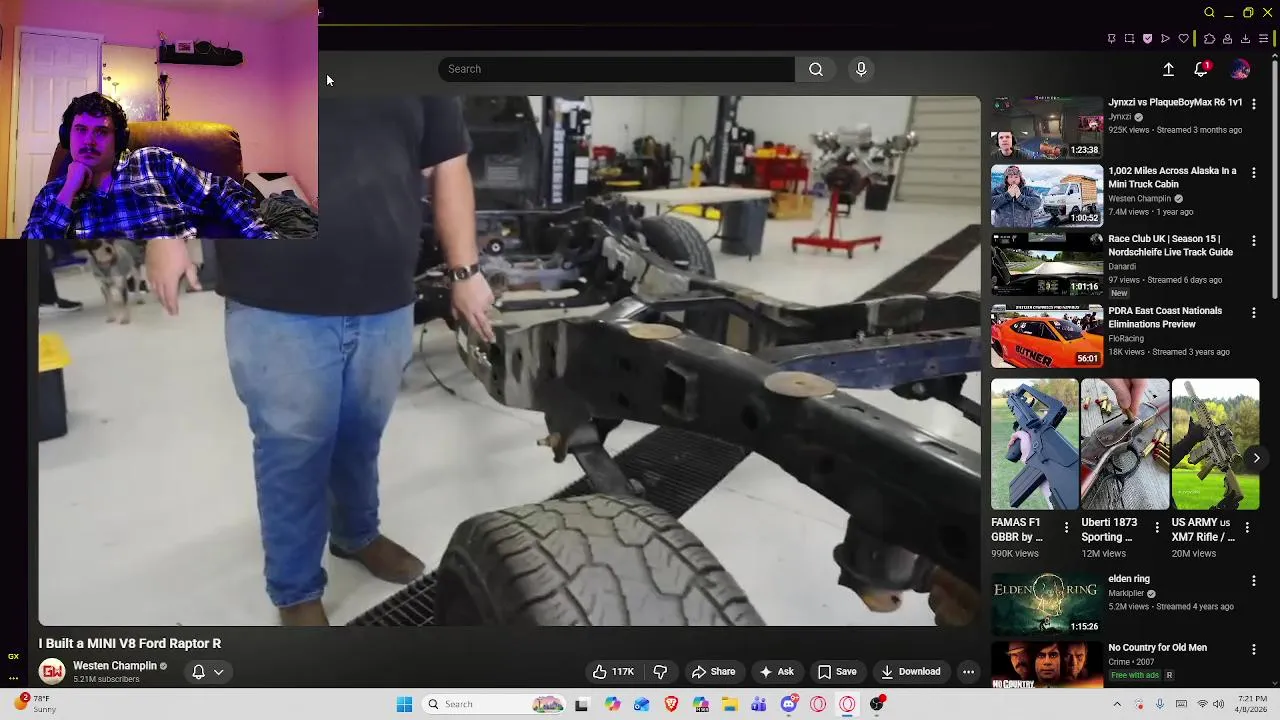Click the Ask button
The image size is (1280, 720).
pyautogui.click(x=777, y=672)
